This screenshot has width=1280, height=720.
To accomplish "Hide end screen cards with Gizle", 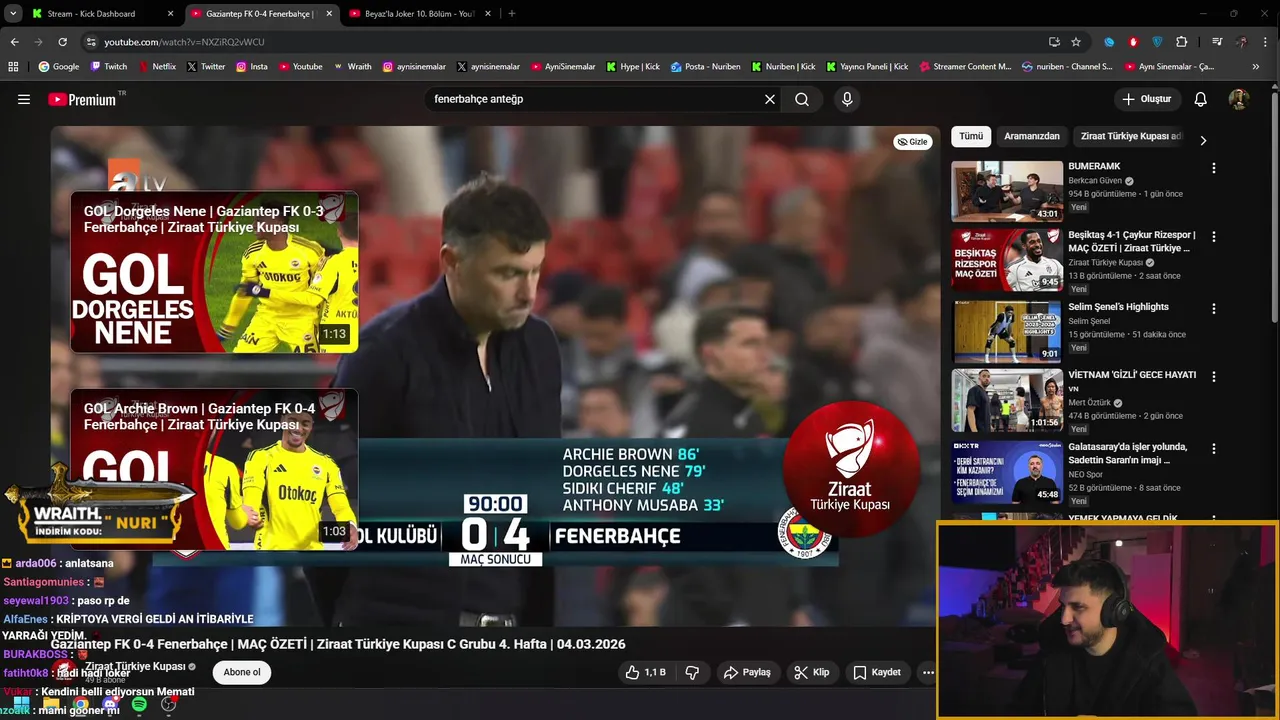I will tap(912, 142).
